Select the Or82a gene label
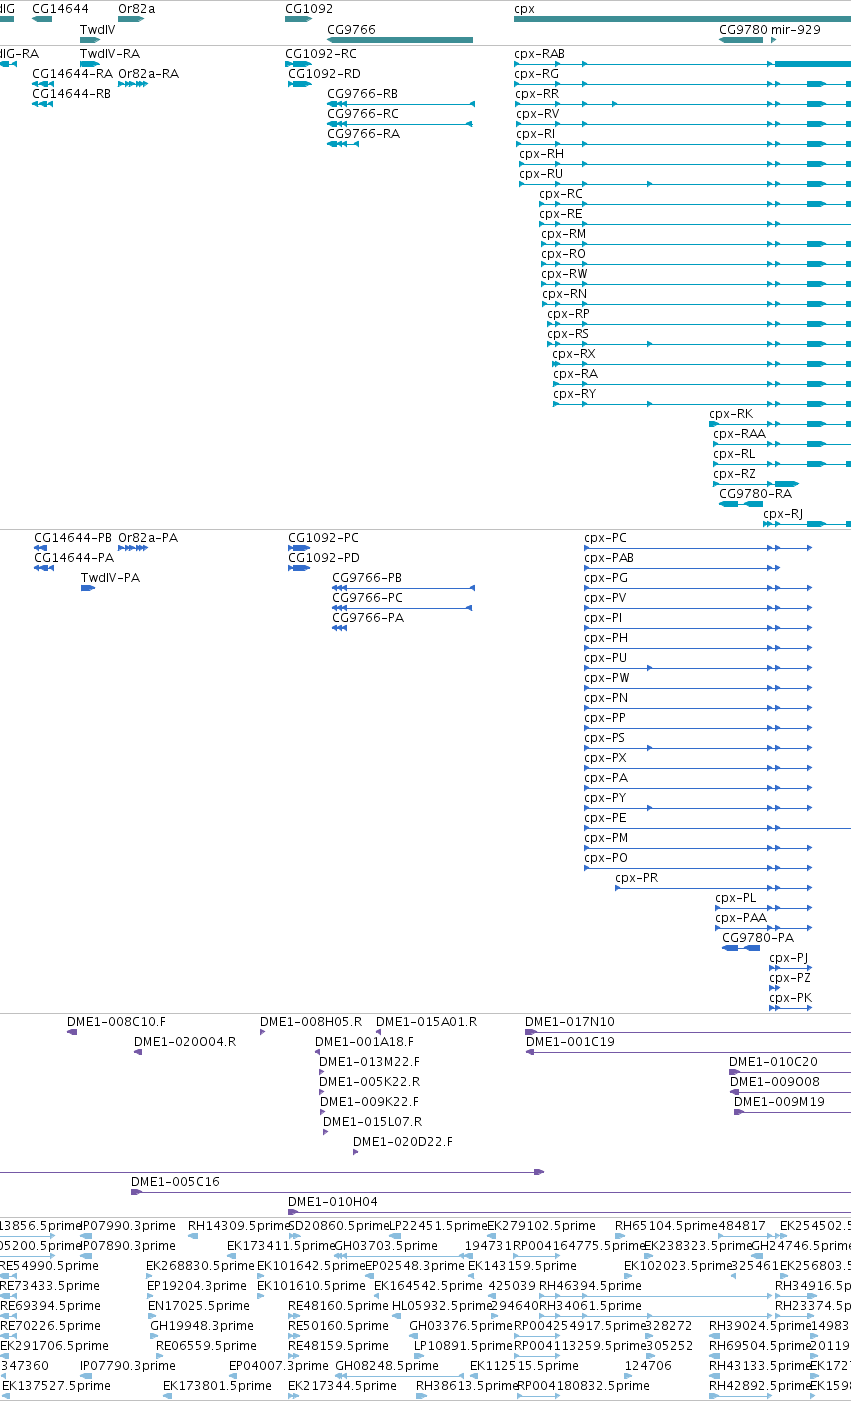The image size is (851, 1401). 136,9
